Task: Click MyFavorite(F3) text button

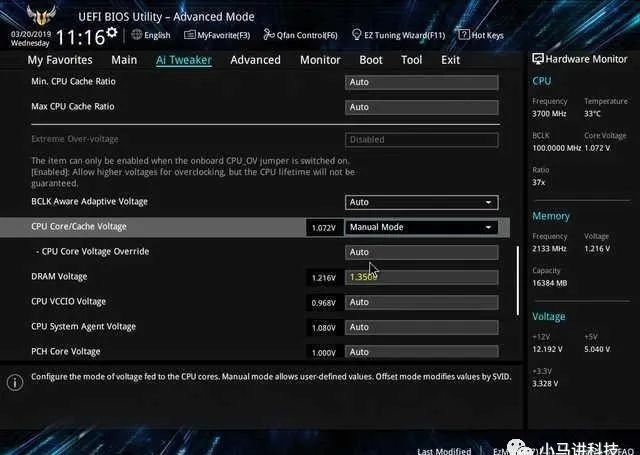Action: [x=224, y=36]
